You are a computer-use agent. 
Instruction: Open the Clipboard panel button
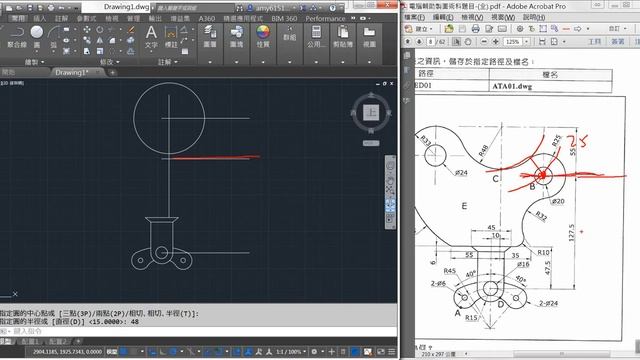(343, 37)
